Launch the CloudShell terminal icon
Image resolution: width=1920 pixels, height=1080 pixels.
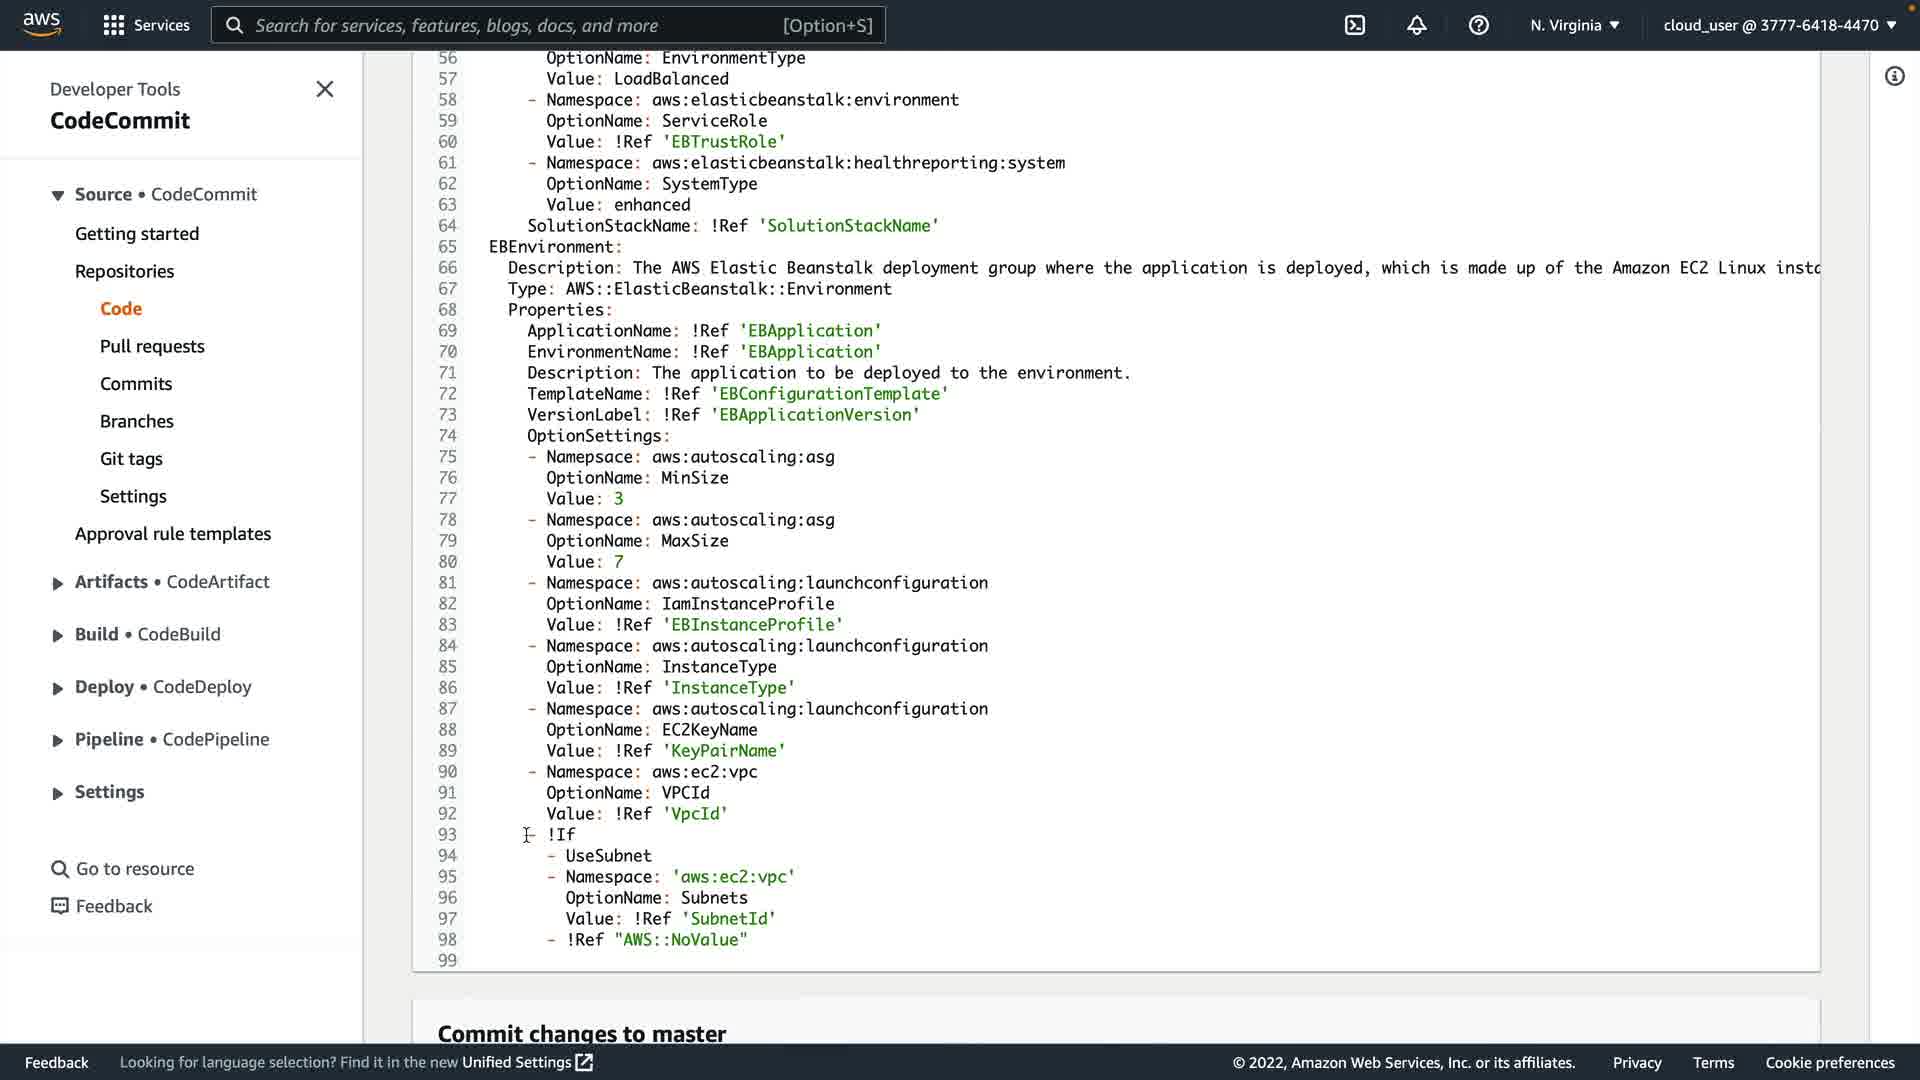[x=1354, y=25]
